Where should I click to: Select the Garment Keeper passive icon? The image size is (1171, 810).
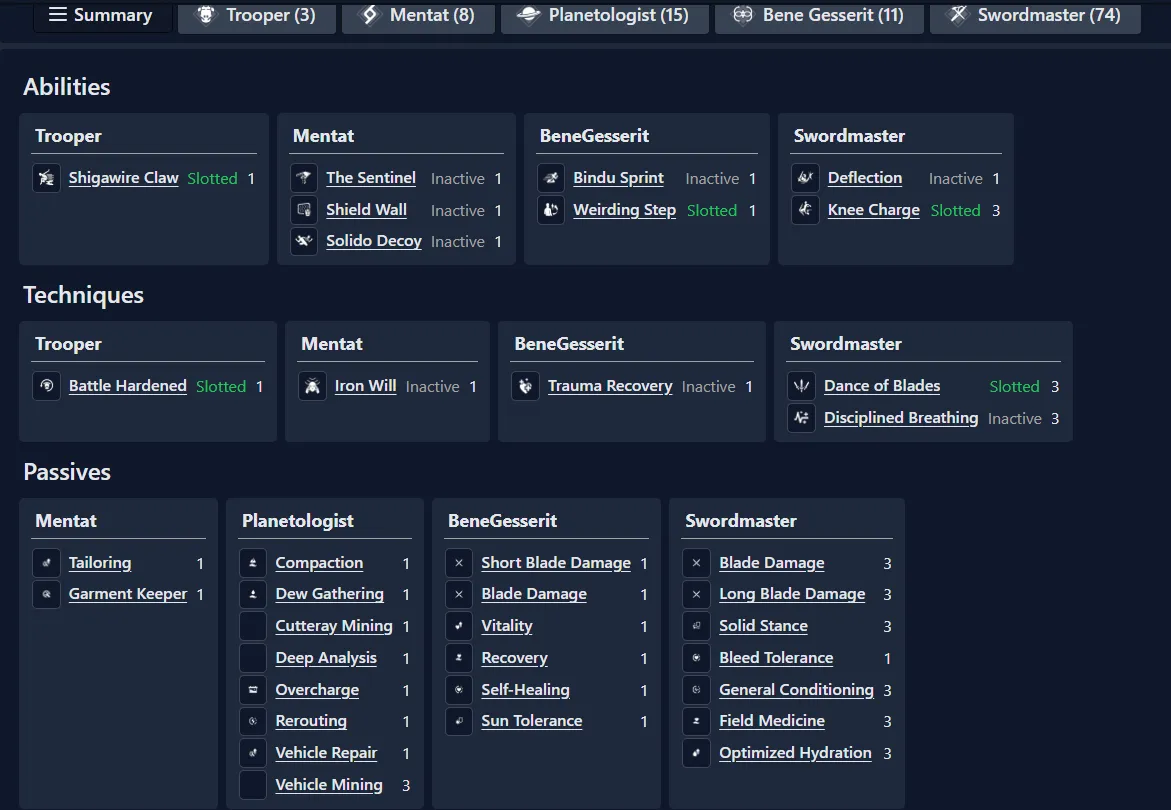click(x=46, y=595)
